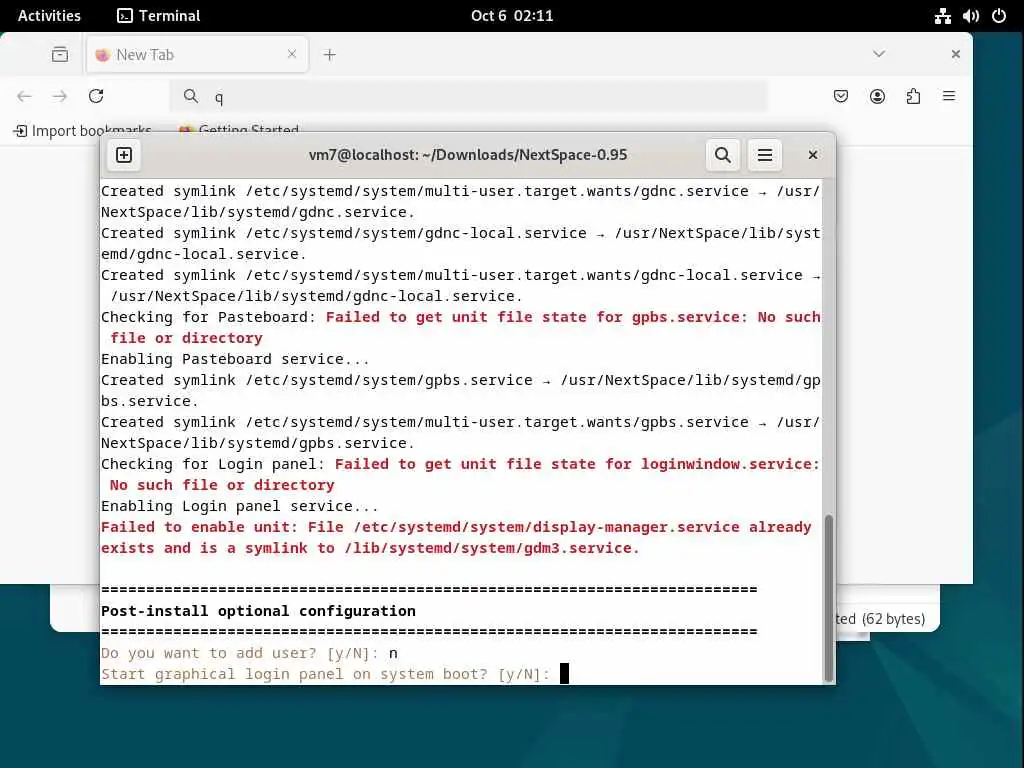Open a new terminal tab
Viewport: 1024px width, 768px height.
(124, 155)
